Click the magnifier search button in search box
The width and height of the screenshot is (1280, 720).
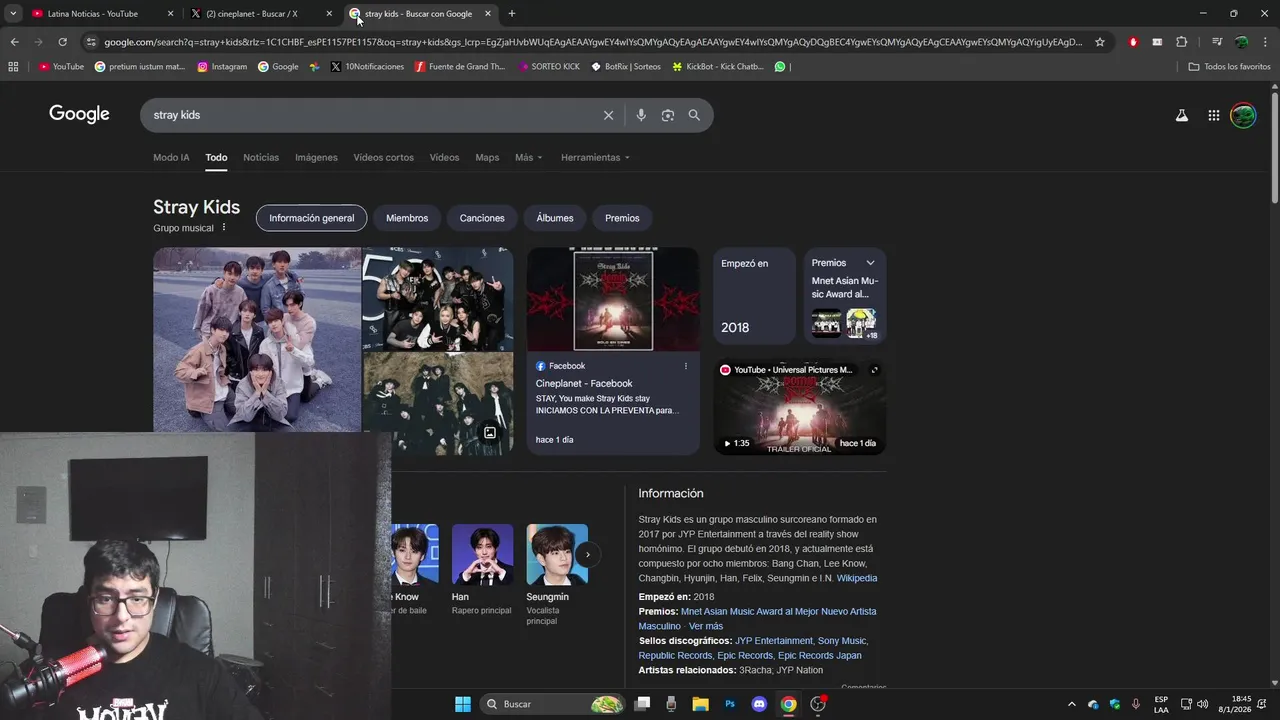tap(694, 115)
